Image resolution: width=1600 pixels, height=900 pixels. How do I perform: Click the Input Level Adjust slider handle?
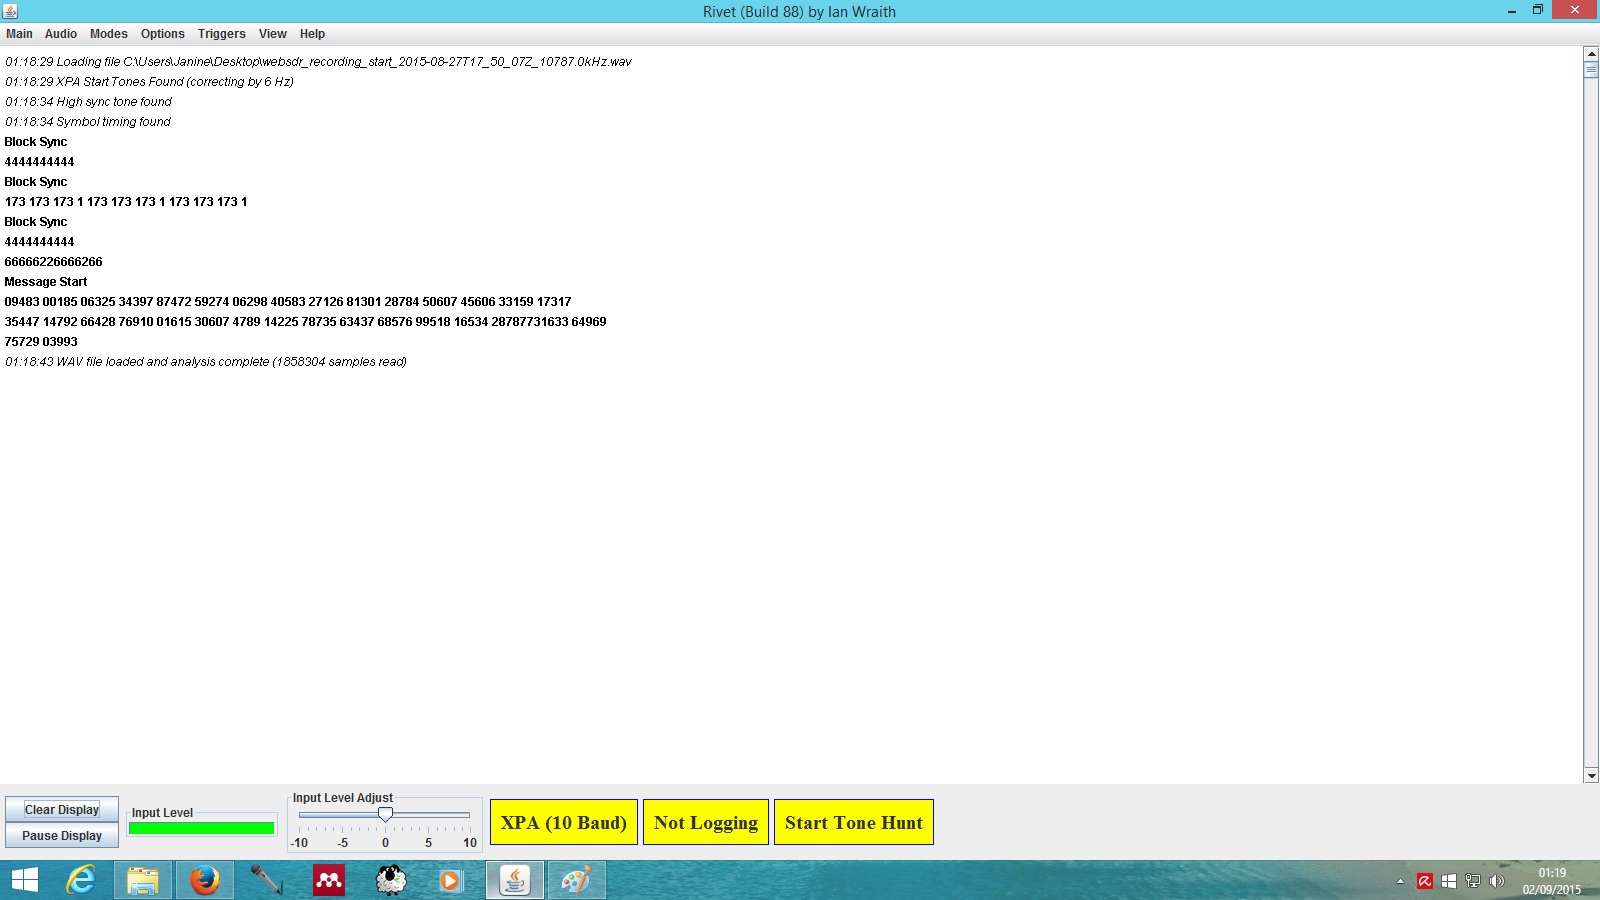385,814
